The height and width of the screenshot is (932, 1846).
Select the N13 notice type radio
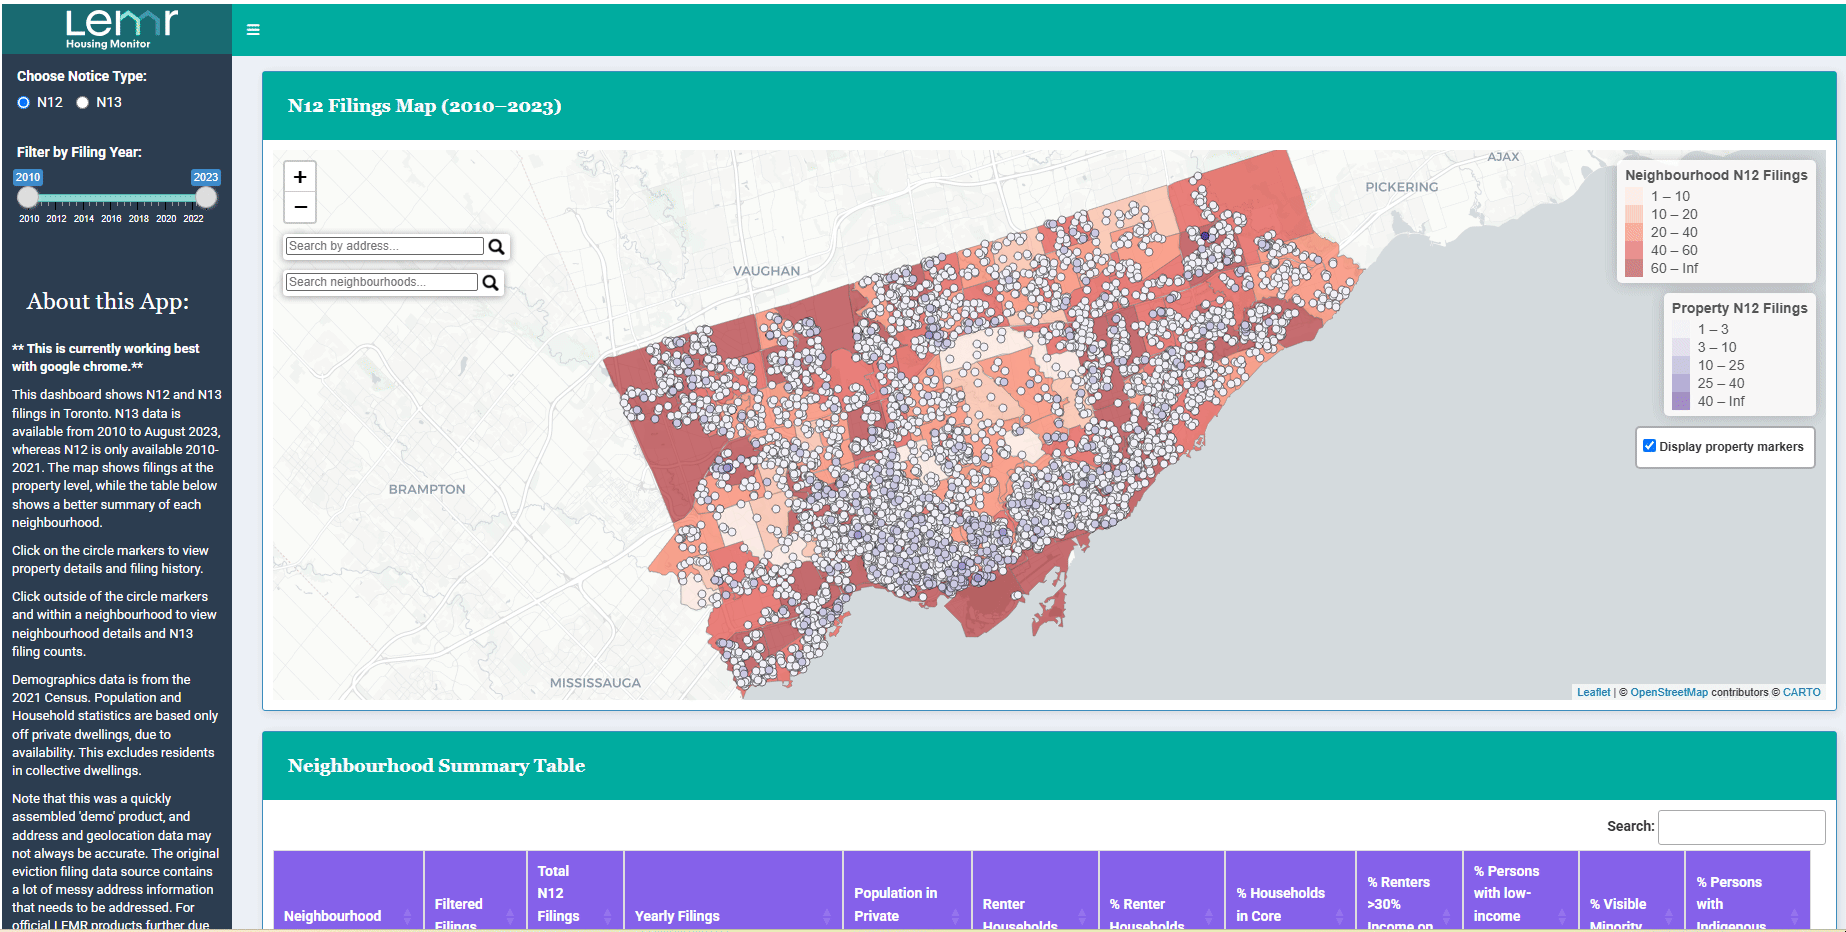(83, 103)
